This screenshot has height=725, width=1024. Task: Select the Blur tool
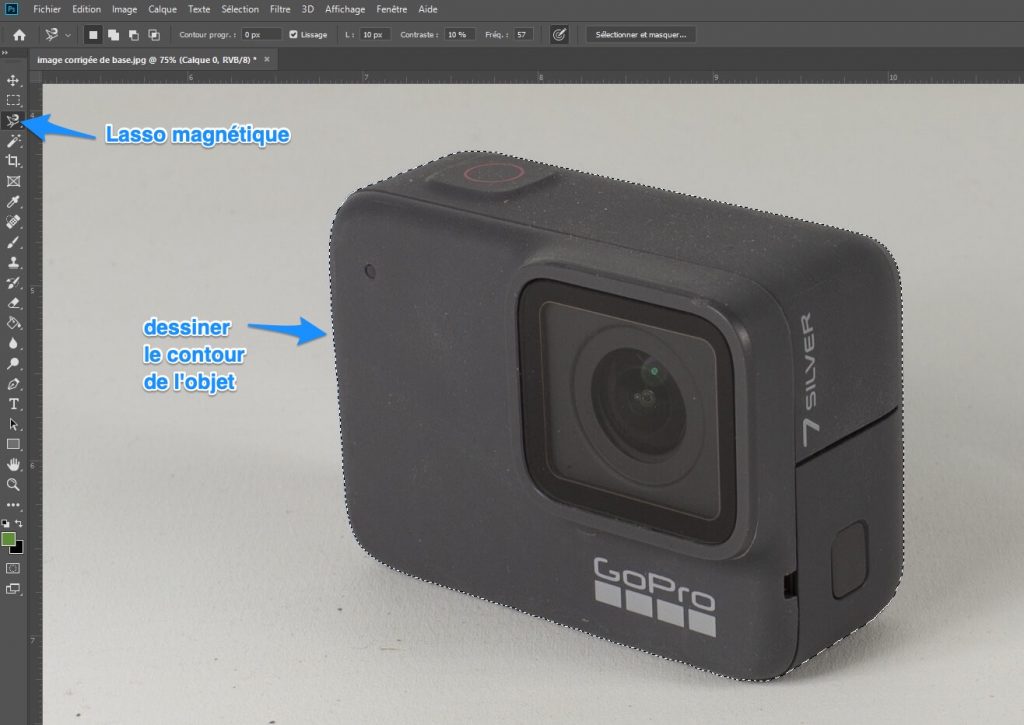pos(13,344)
